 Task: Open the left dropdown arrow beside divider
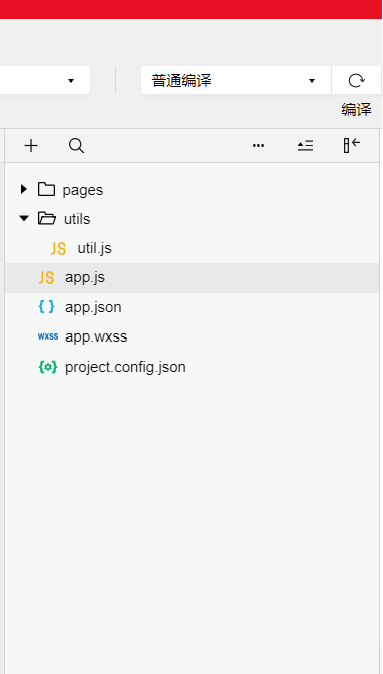click(x=71, y=80)
